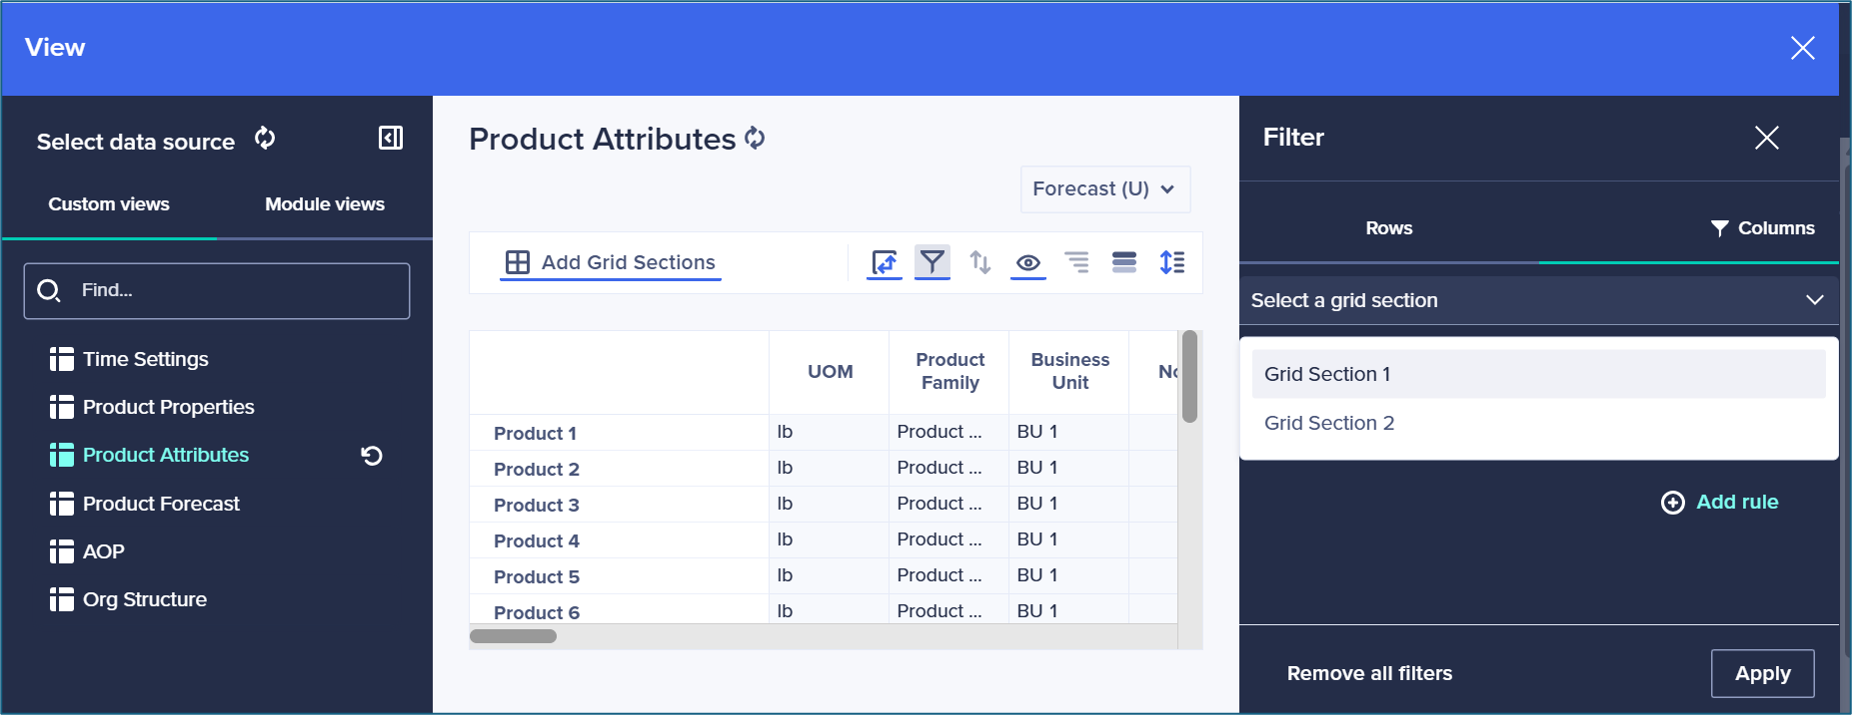The width and height of the screenshot is (1852, 716).
Task: Click the row banding toolbar icon
Action: (1124, 262)
